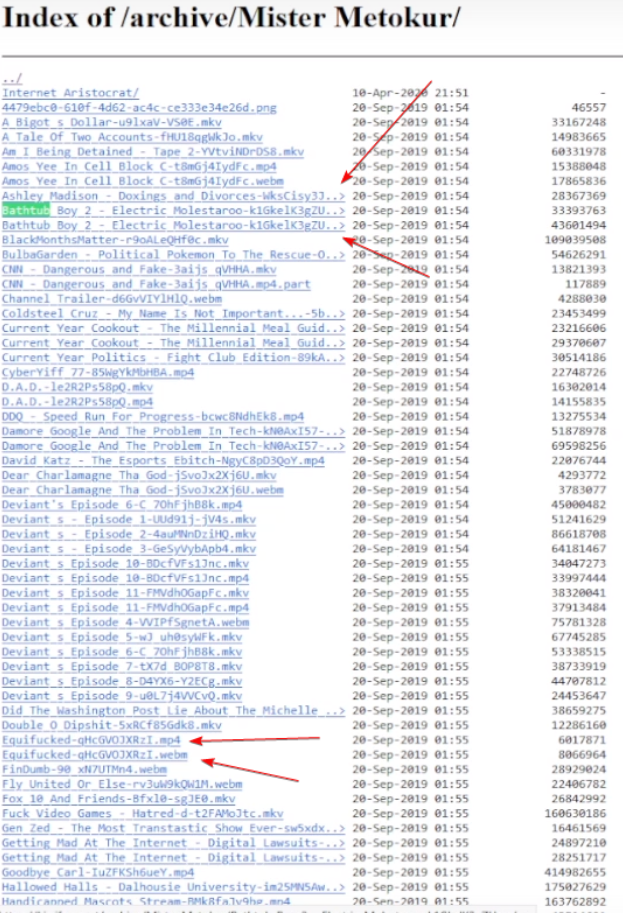Open Coldsteel Cruz My Name Is Not Important
Image resolution: width=623 pixels, height=913 pixels.
(x=174, y=313)
